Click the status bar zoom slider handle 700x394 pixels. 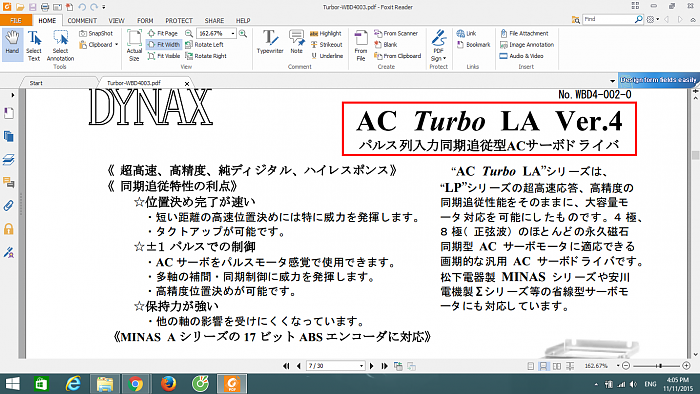[660, 366]
